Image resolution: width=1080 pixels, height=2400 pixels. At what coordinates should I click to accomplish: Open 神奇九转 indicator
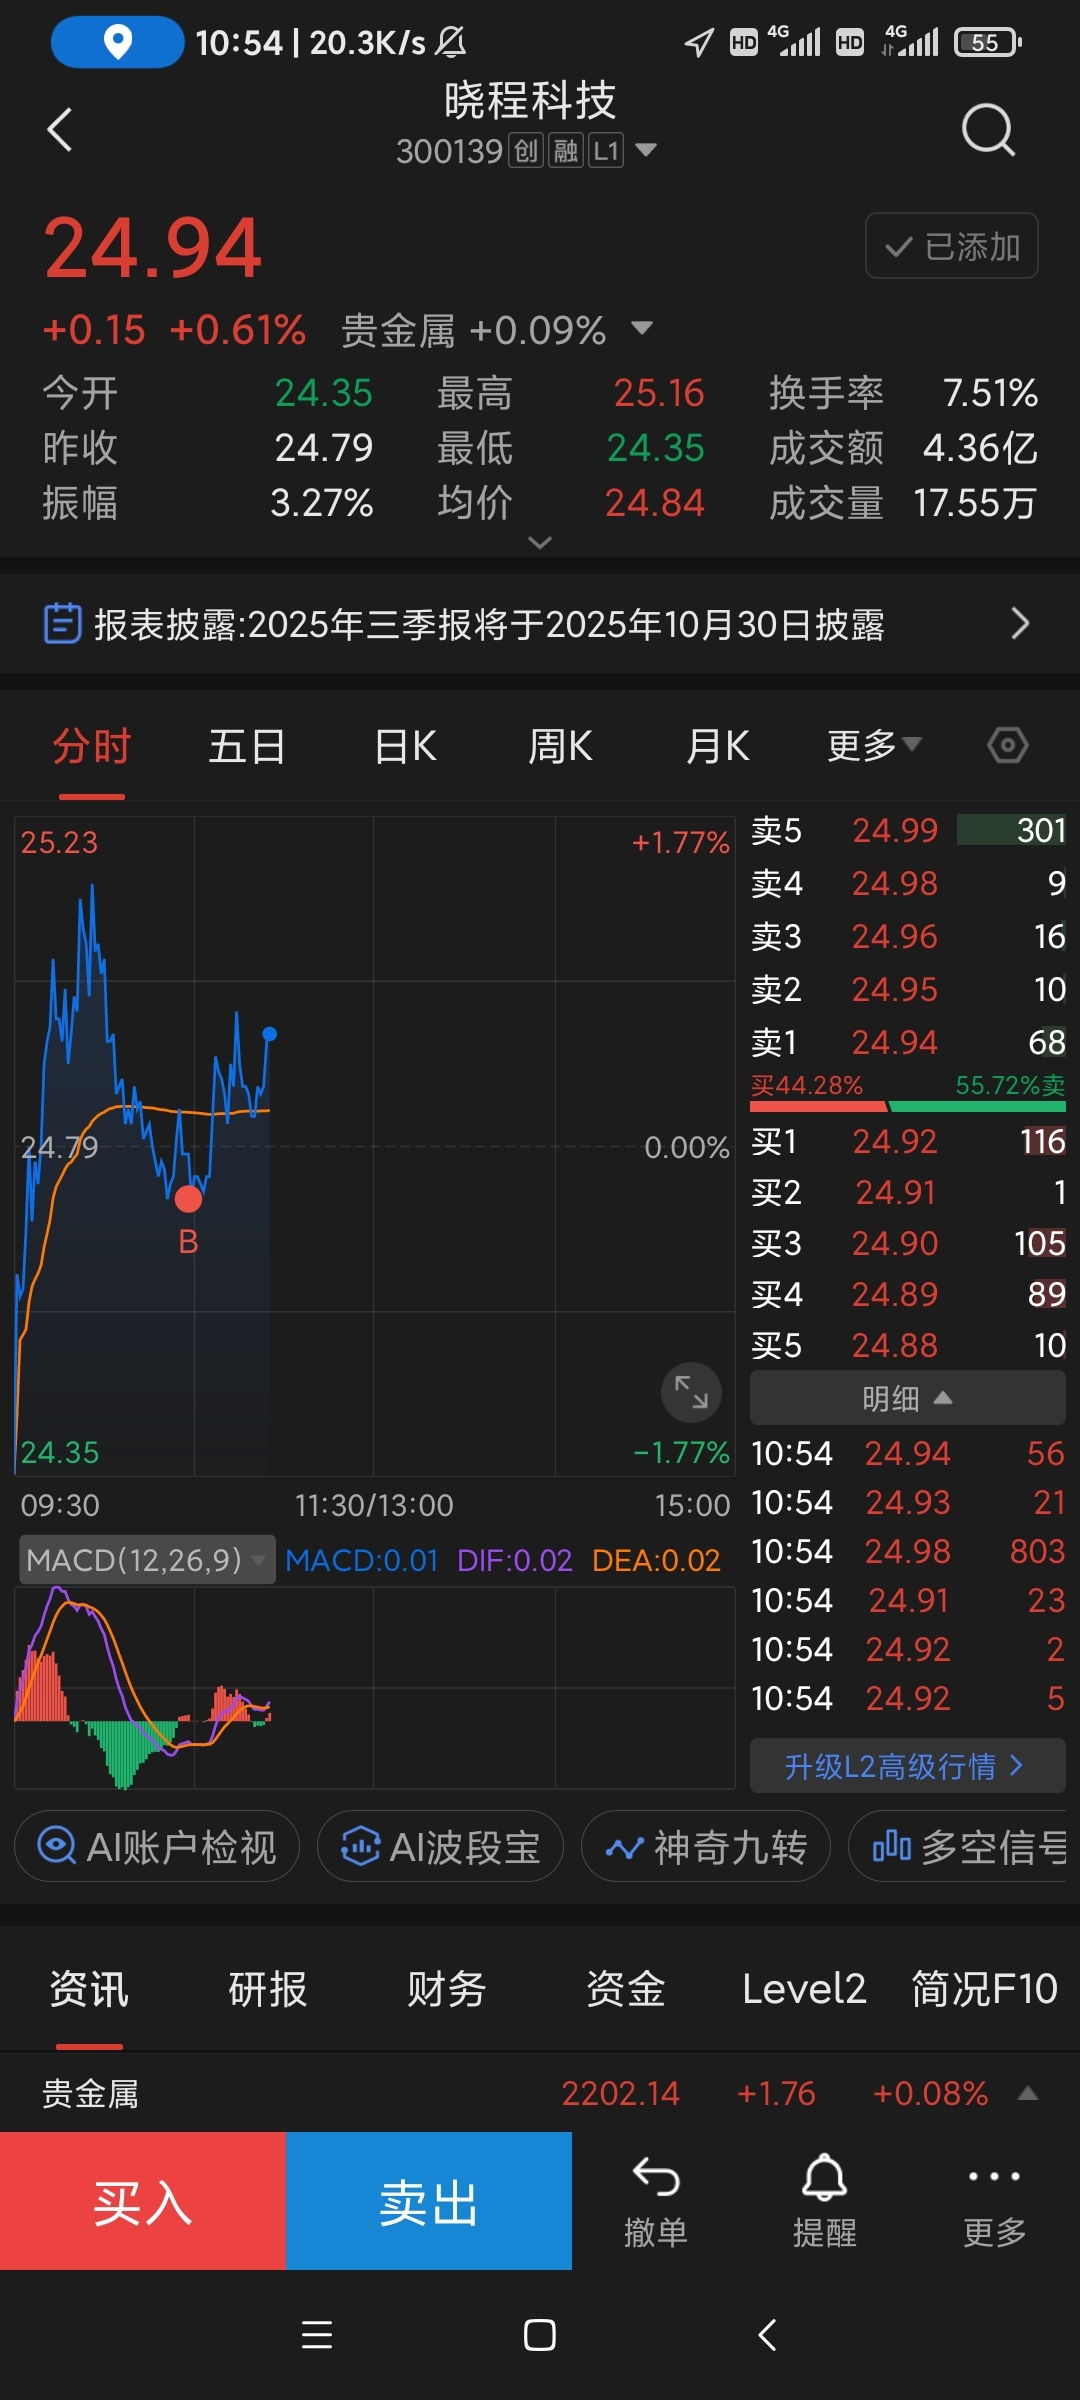[706, 1846]
